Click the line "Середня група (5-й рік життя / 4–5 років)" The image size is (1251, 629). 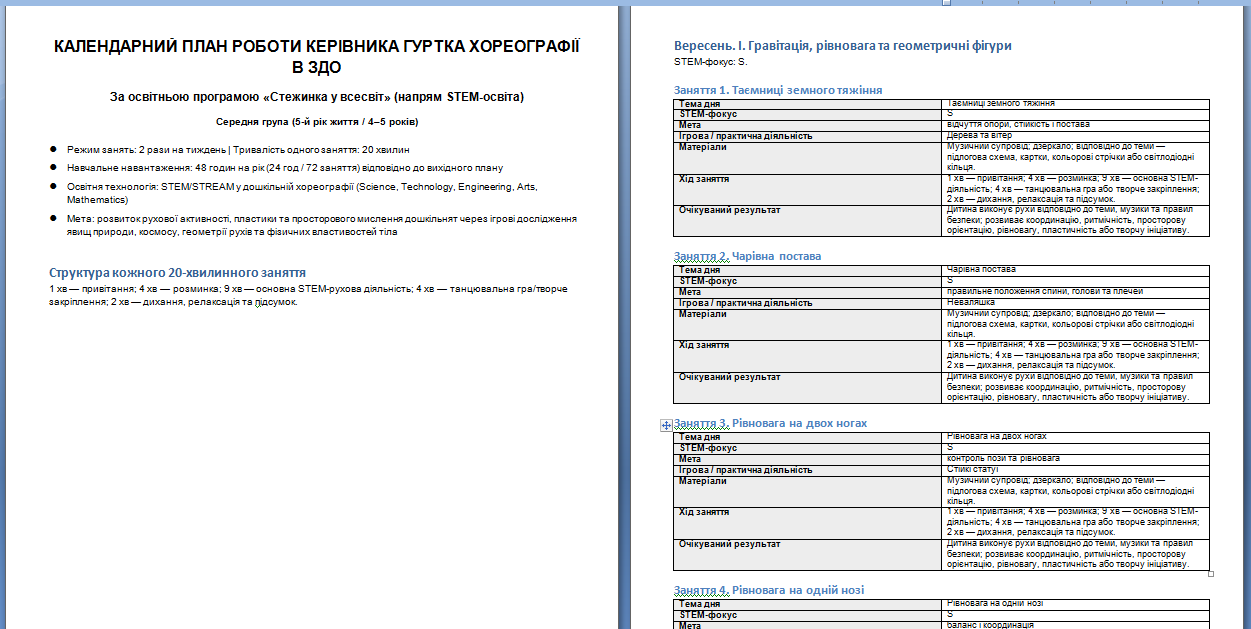[317, 122]
